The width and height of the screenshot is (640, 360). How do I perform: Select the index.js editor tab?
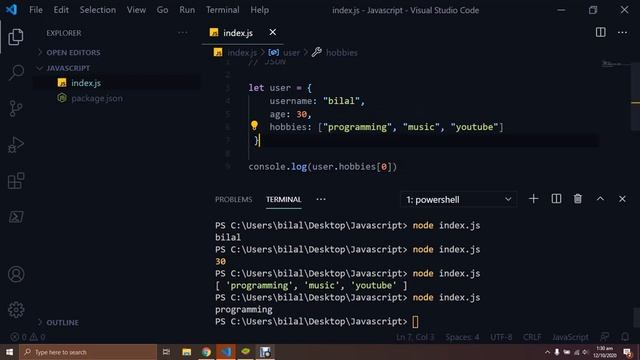[x=238, y=33]
